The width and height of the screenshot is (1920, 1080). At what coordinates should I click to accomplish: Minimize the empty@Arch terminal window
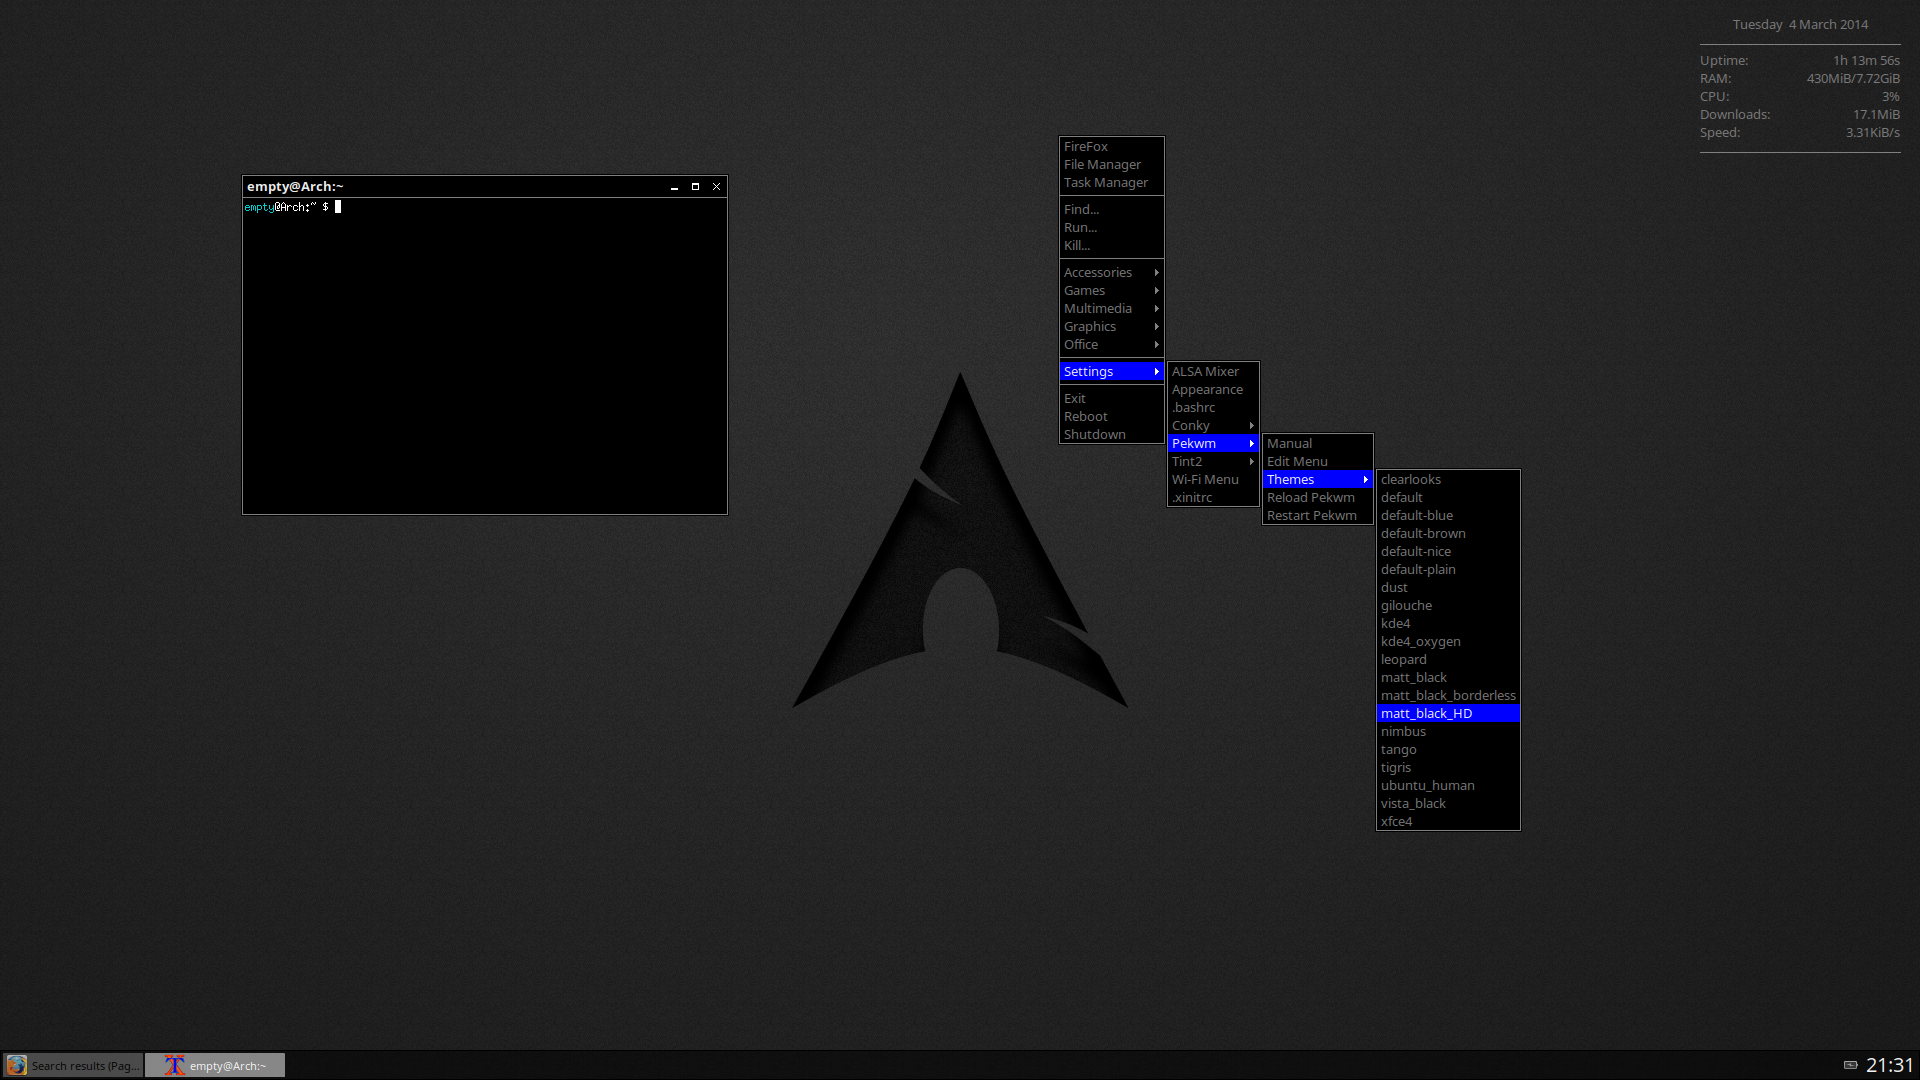674,187
